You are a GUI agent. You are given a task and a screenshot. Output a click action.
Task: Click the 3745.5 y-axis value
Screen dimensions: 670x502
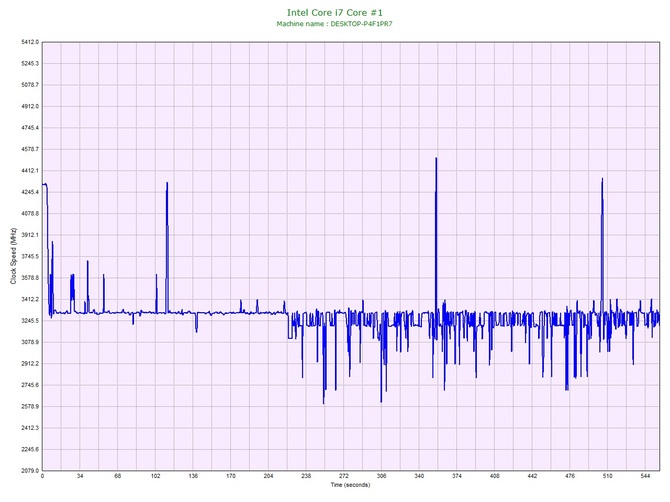(x=30, y=256)
